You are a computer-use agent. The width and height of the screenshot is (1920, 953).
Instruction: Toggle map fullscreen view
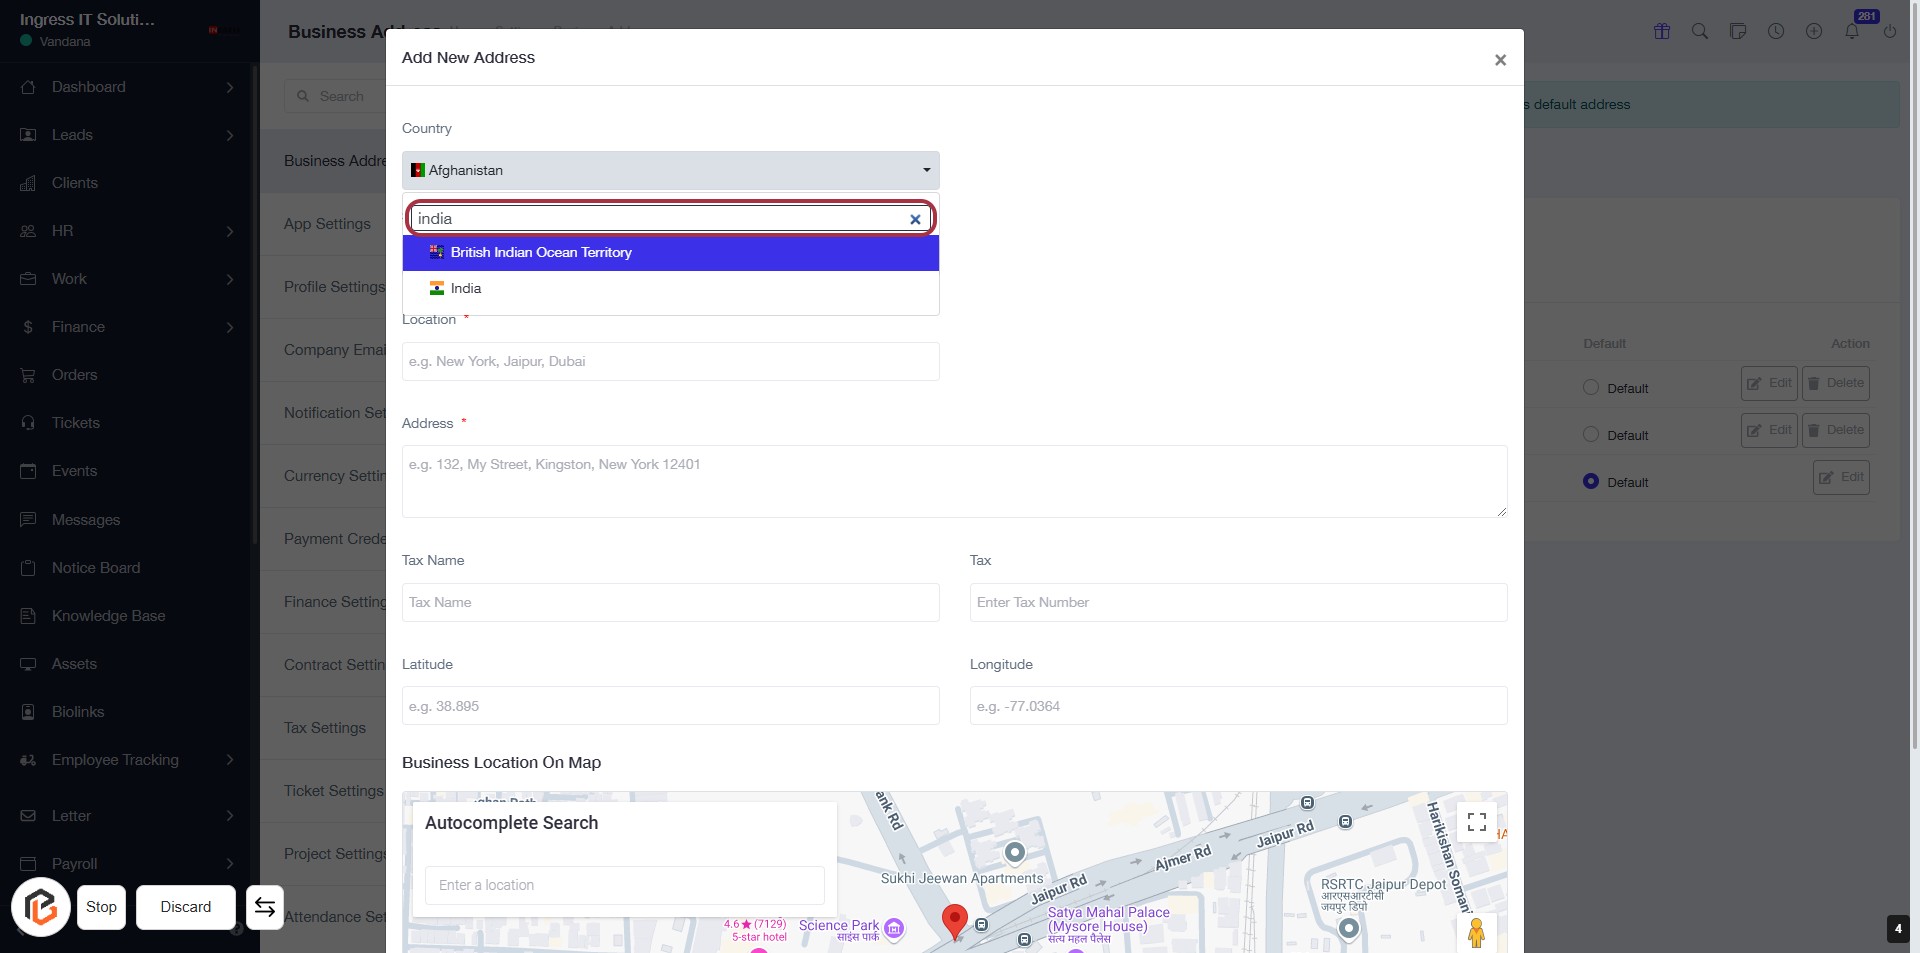1476,822
